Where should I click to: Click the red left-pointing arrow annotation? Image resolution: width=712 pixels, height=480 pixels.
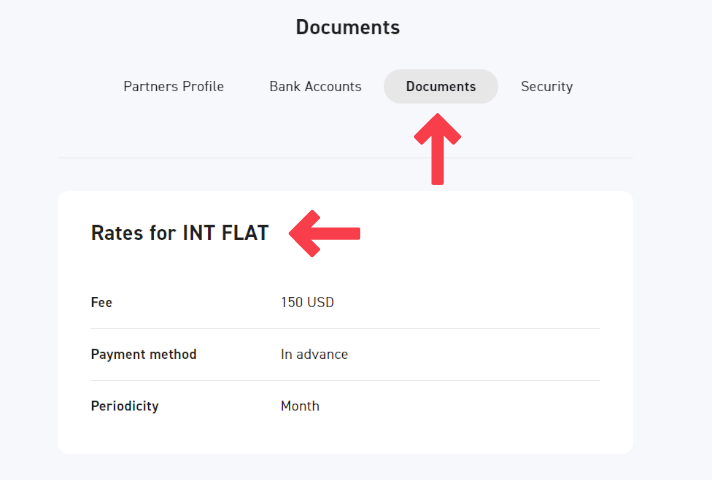(325, 234)
